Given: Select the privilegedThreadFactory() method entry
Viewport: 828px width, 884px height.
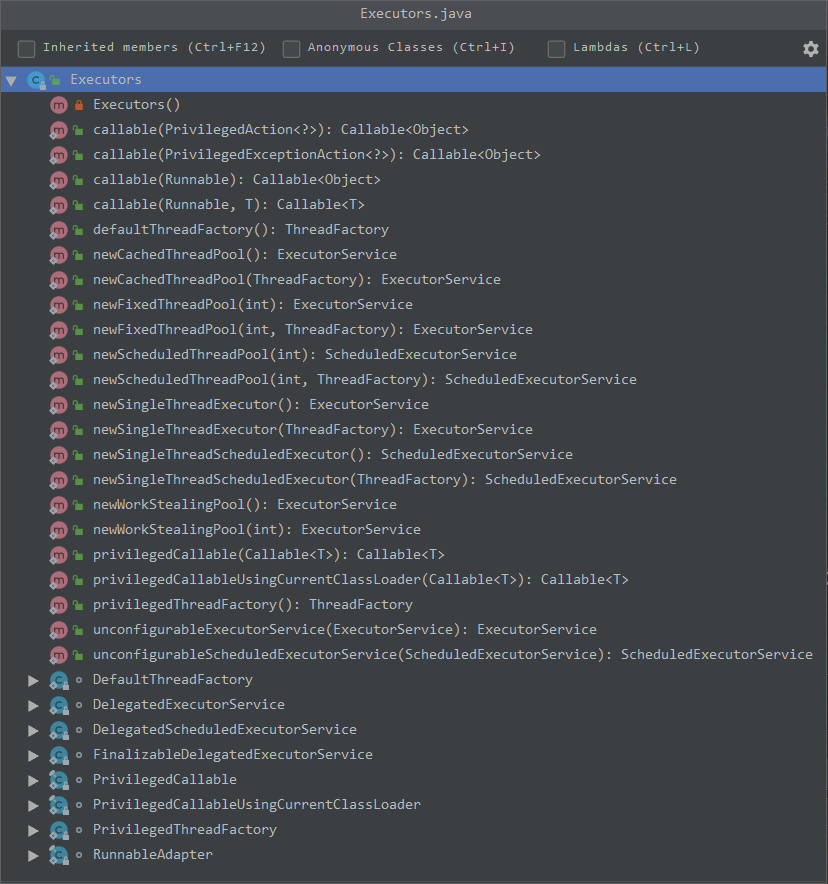Looking at the screenshot, I should [x=252, y=605].
